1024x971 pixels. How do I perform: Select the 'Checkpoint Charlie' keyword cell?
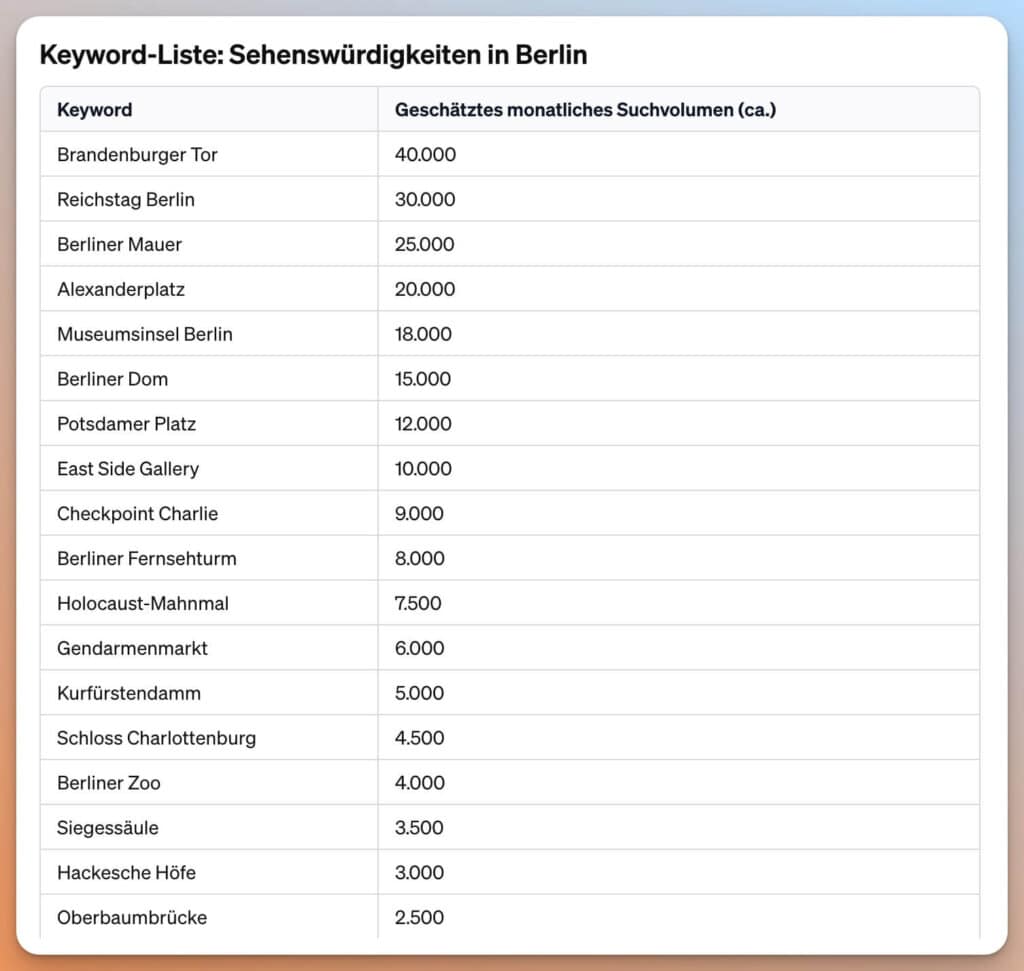point(137,514)
